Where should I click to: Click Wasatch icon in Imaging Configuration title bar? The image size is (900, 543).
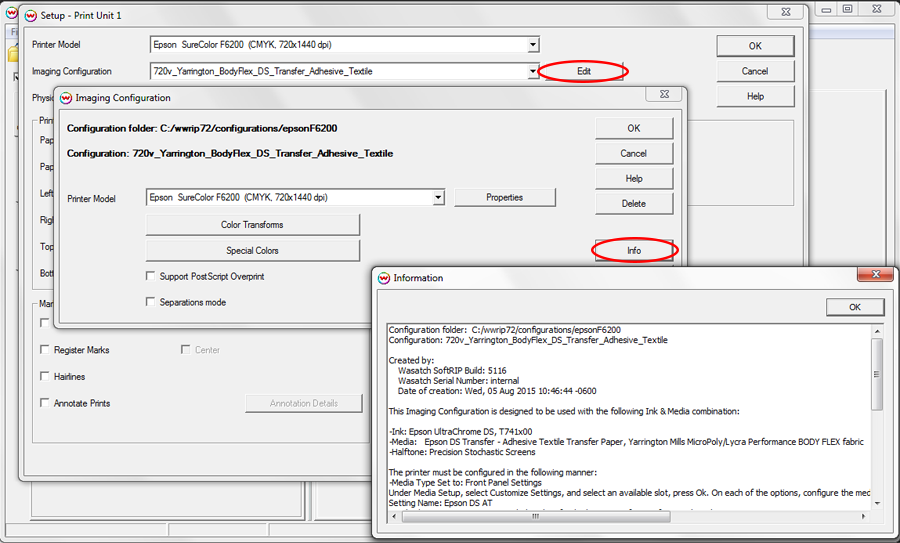click(66, 98)
